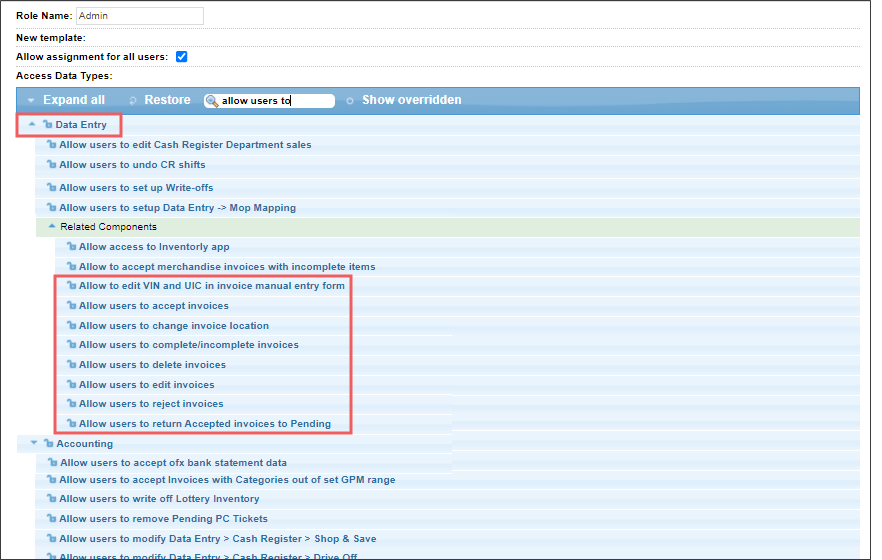The width and height of the screenshot is (882, 560).
Task: Click icon beside accept merchandise invoices with incomplete items
Action: tap(71, 266)
